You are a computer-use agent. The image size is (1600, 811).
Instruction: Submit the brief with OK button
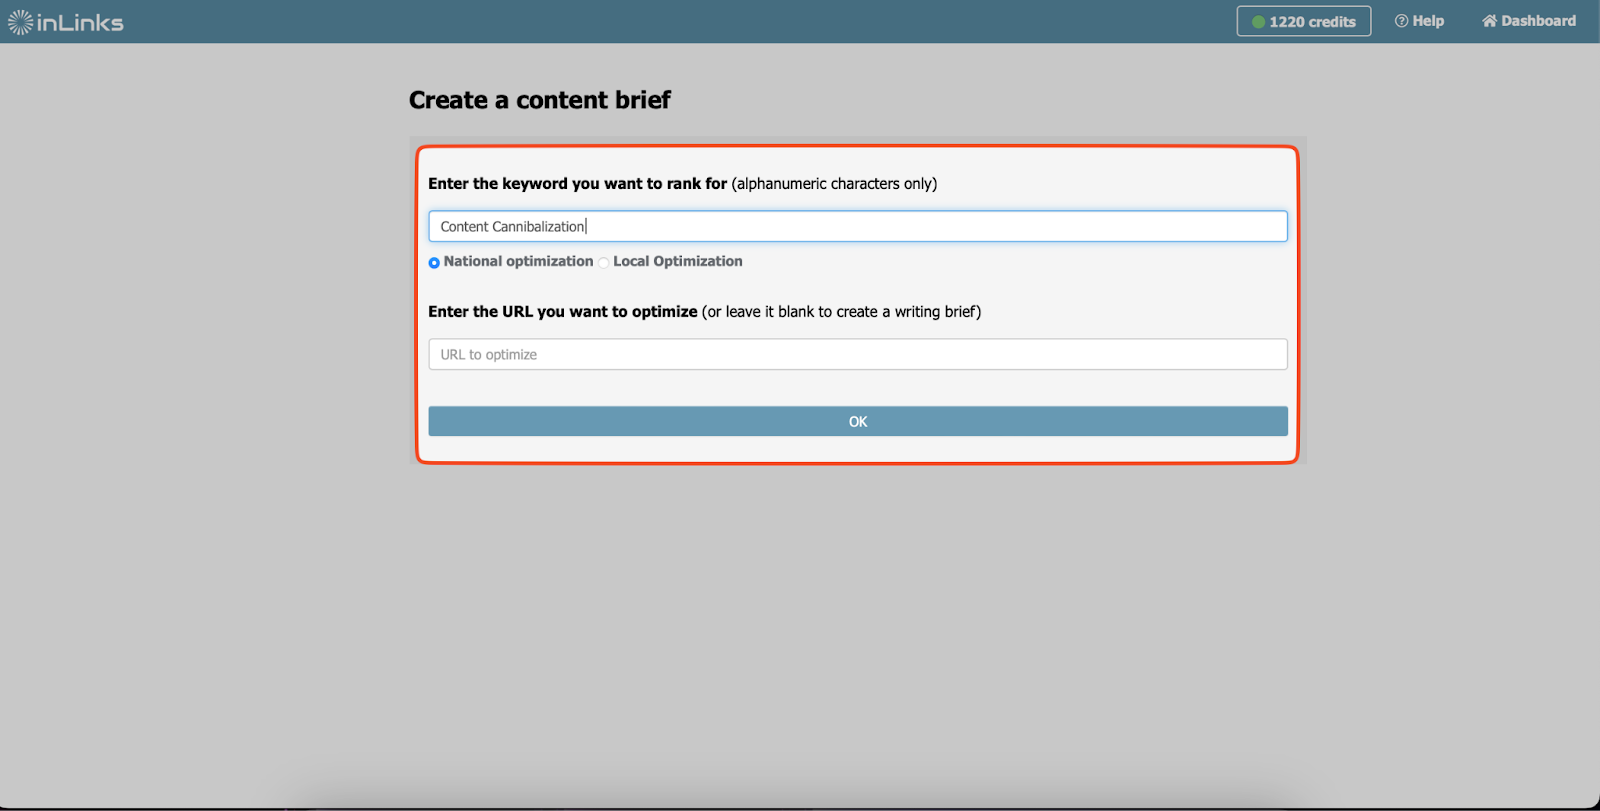pyautogui.click(x=857, y=421)
